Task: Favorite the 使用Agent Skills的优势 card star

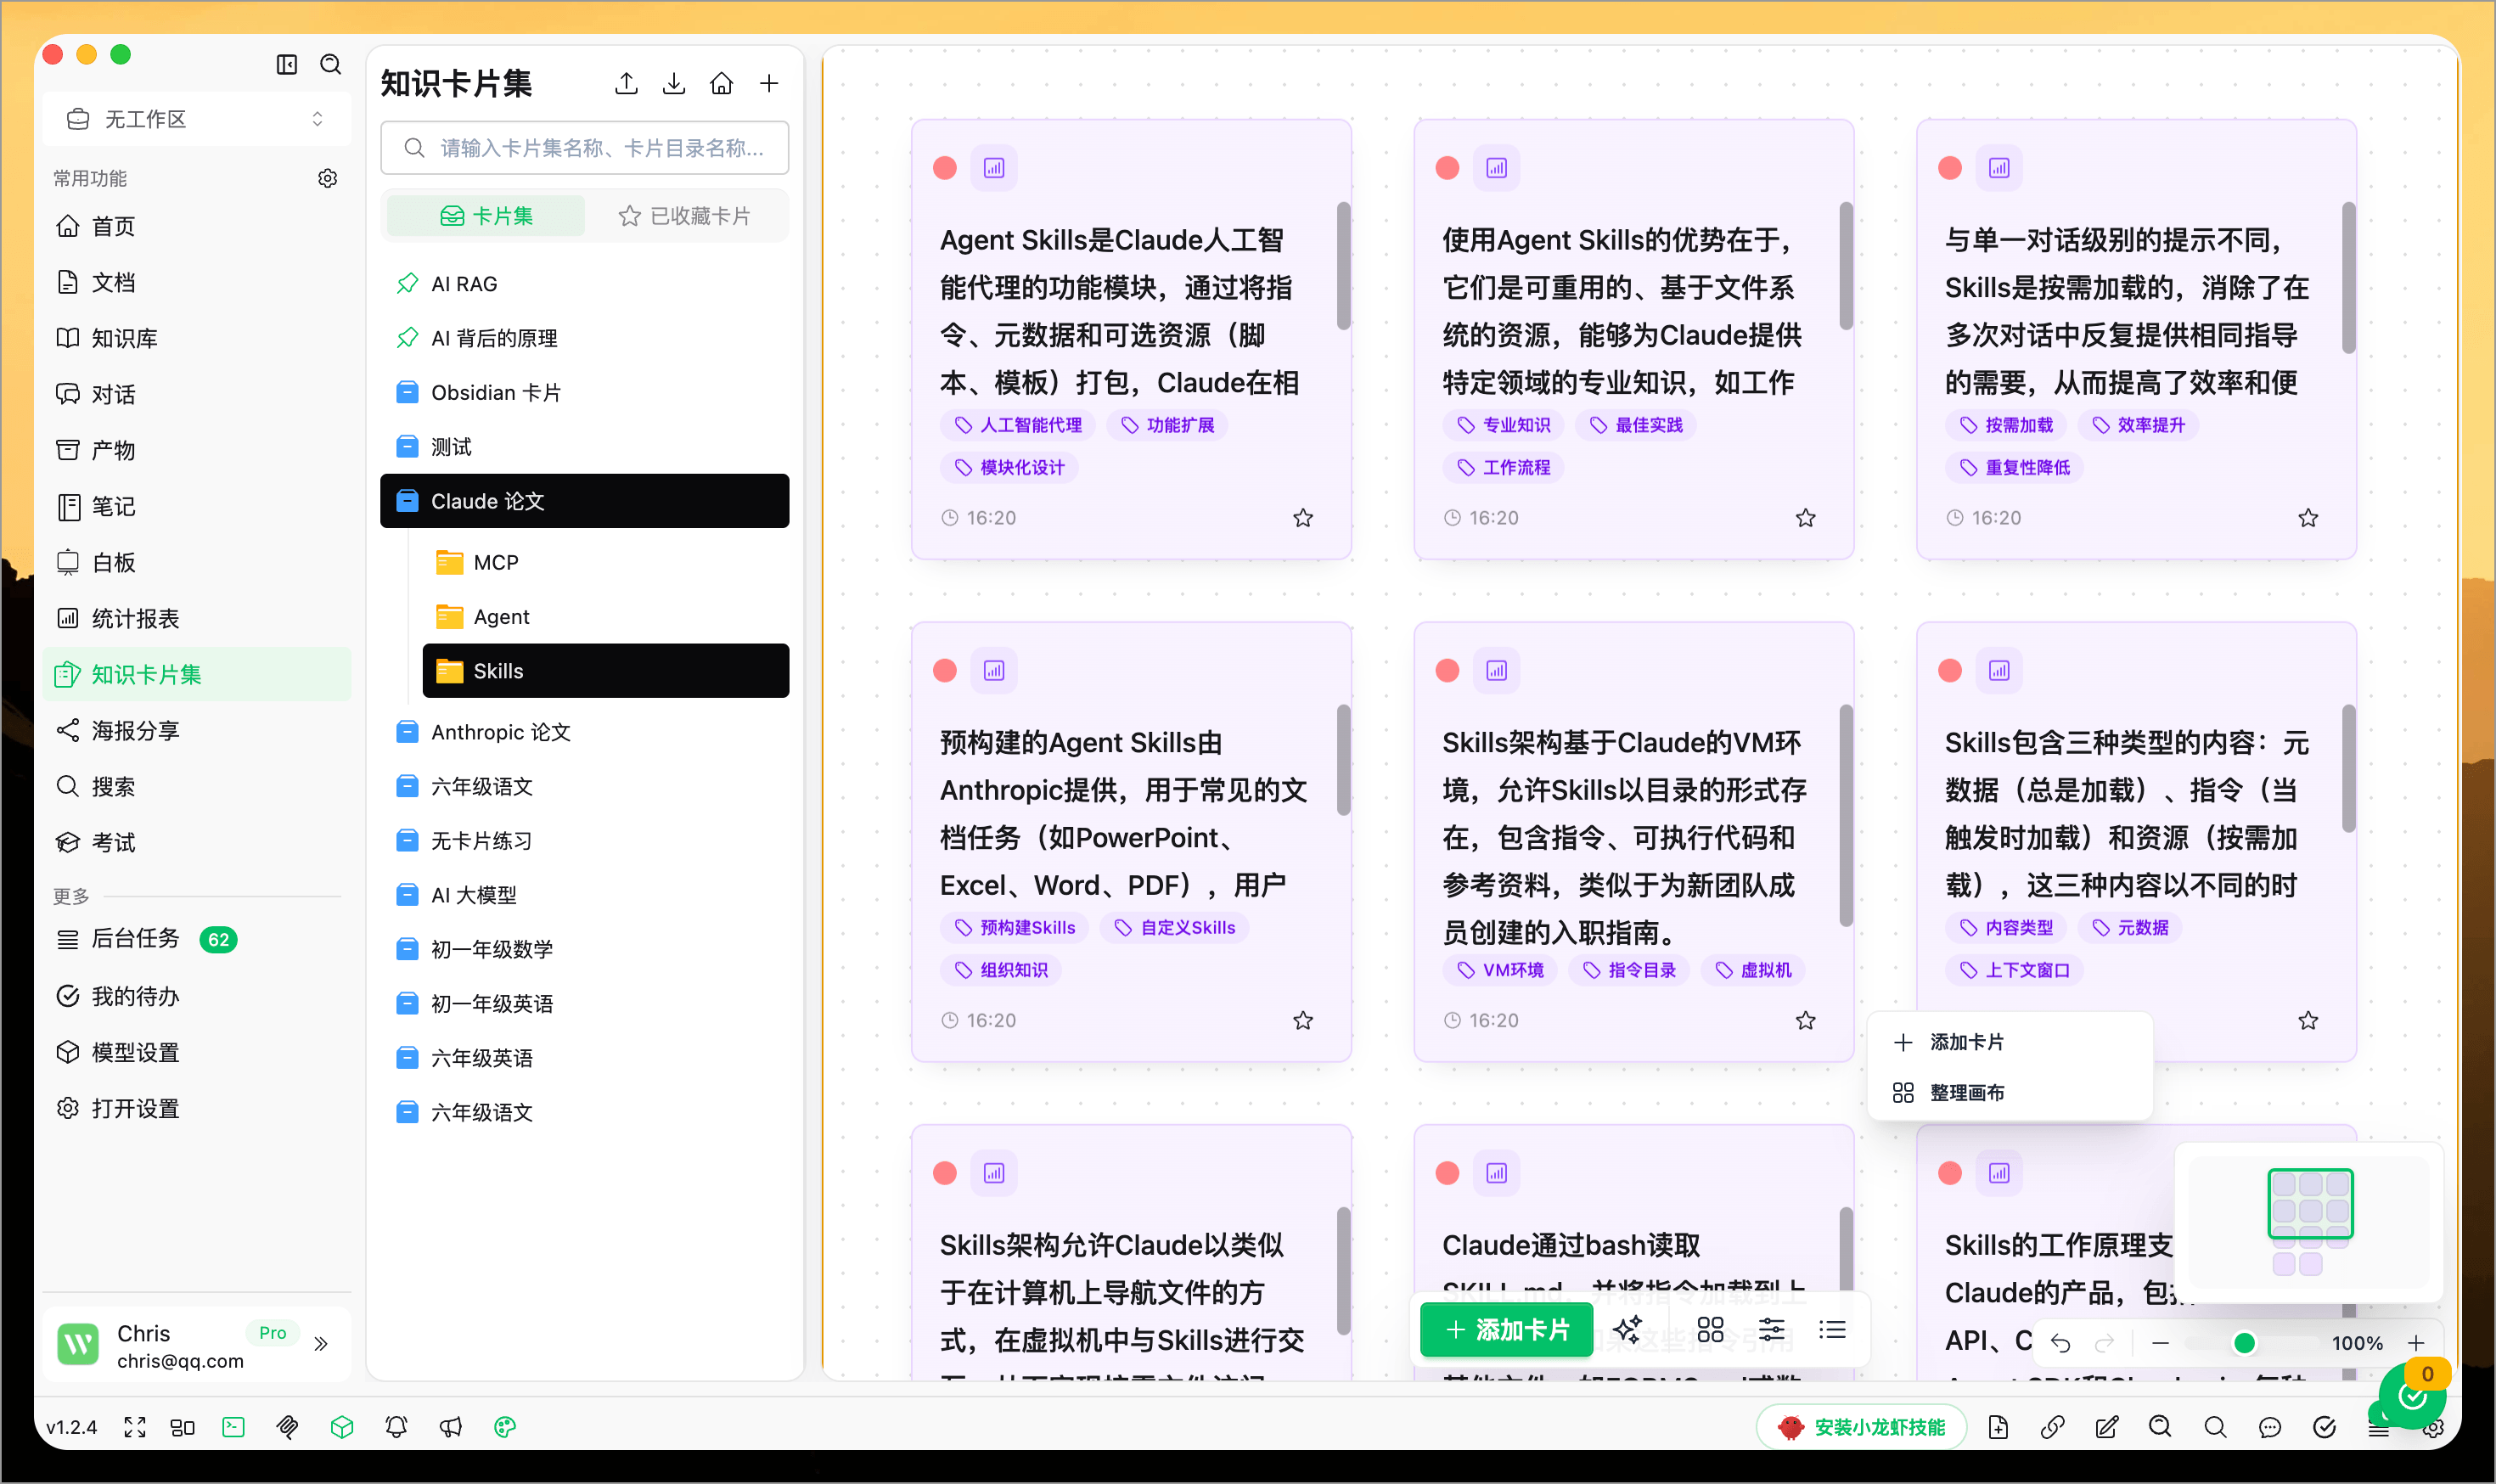Action: 1806,517
